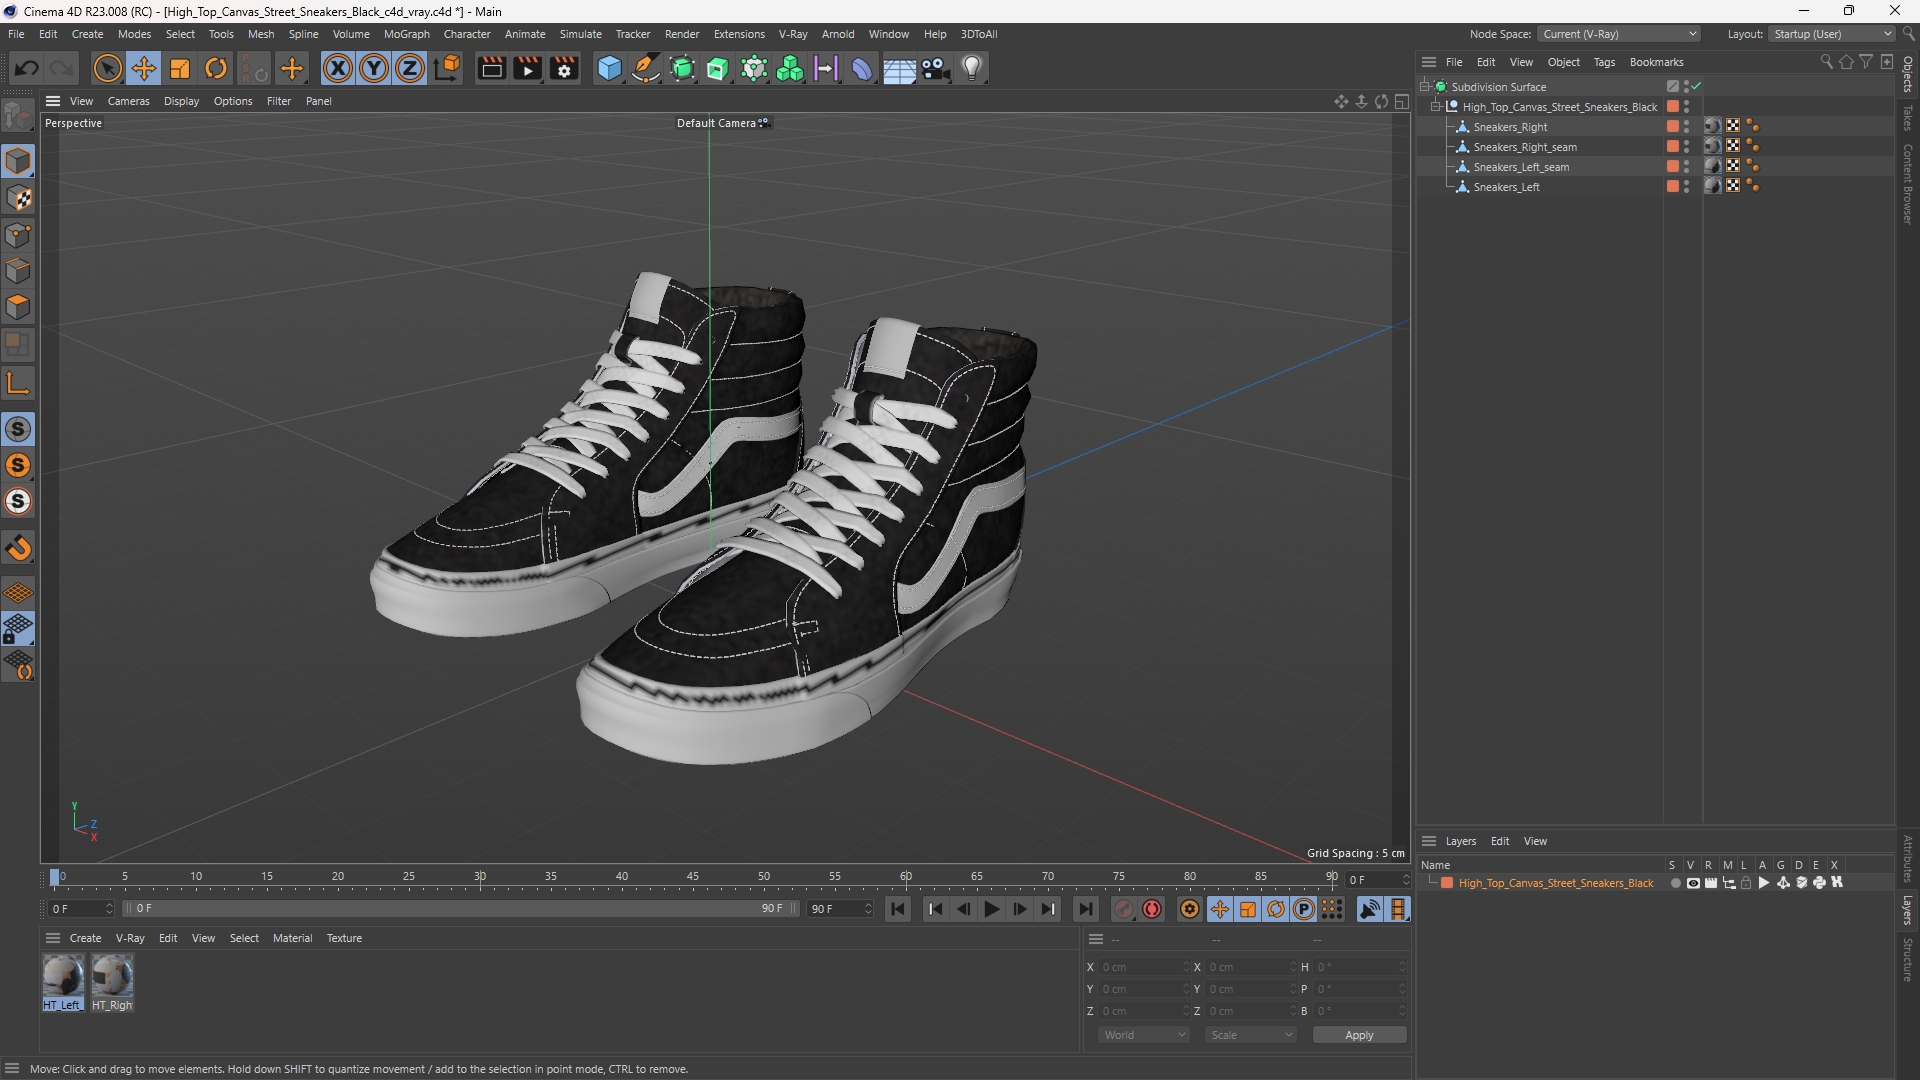Toggle Enable Snap
The width and height of the screenshot is (1920, 1080).
pos(18,429)
